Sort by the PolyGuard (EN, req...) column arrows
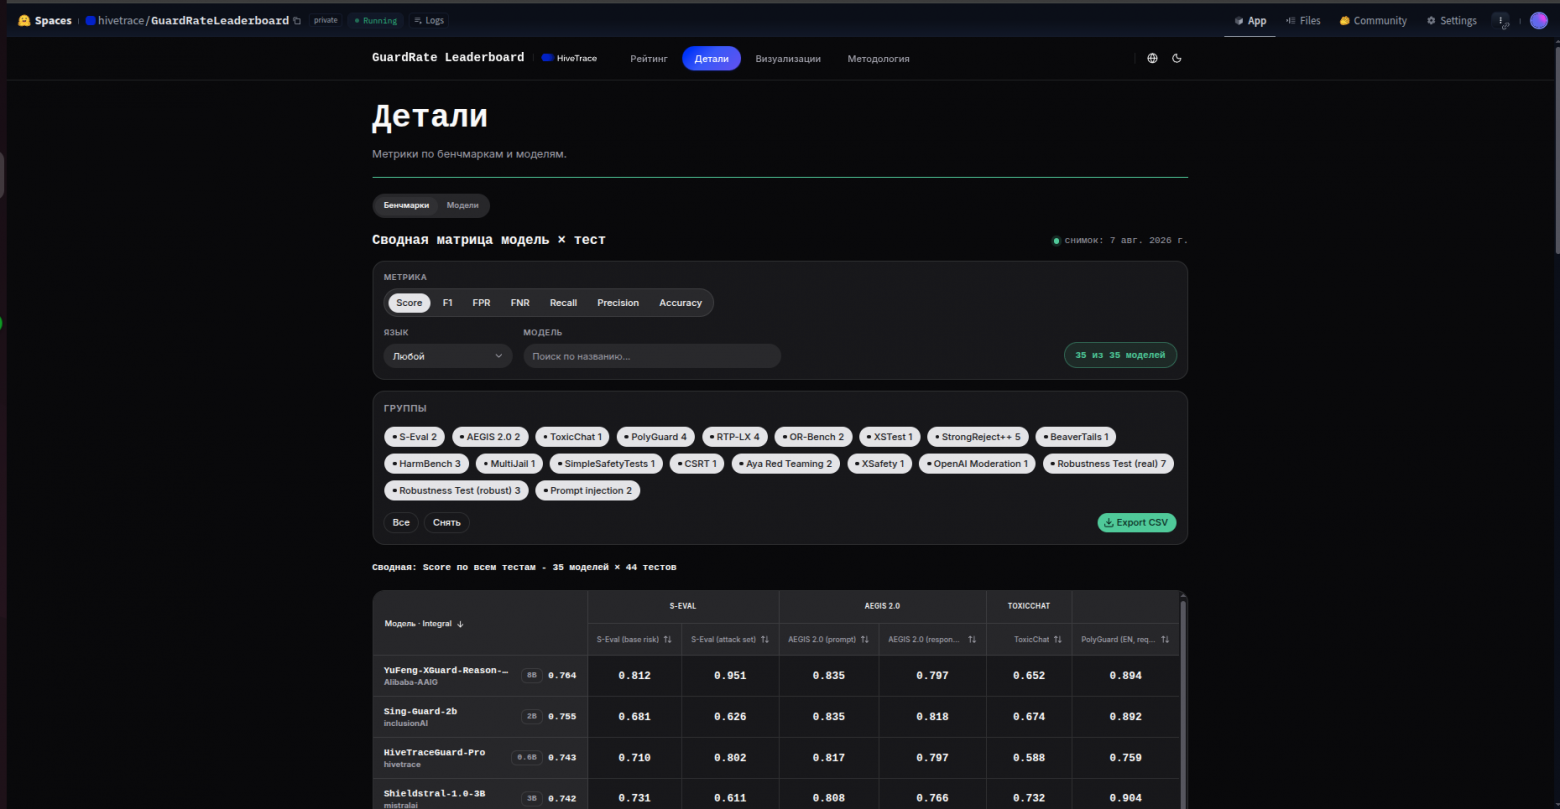 coord(1165,639)
